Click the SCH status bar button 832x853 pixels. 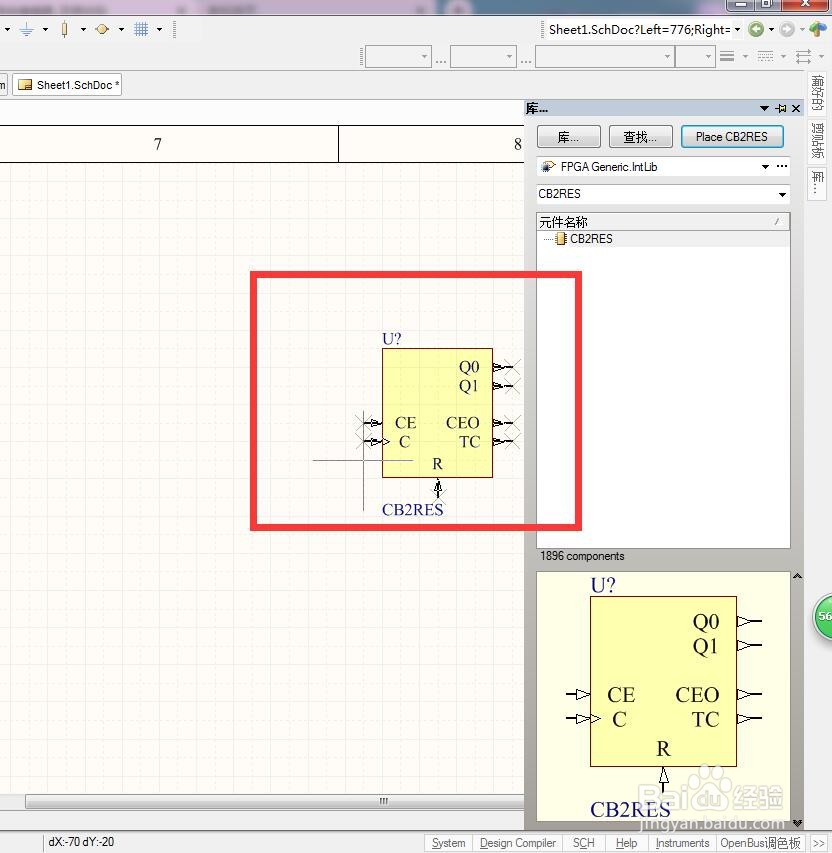point(583,843)
